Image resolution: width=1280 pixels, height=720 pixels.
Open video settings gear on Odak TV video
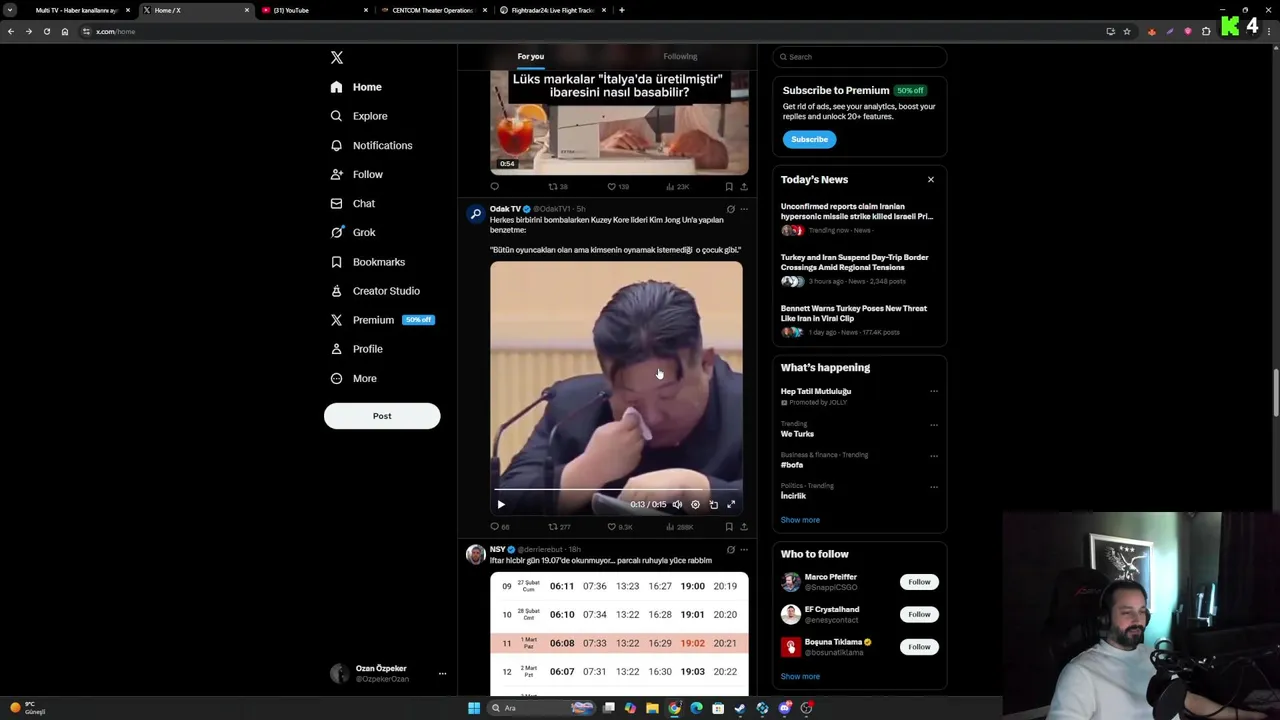695,504
